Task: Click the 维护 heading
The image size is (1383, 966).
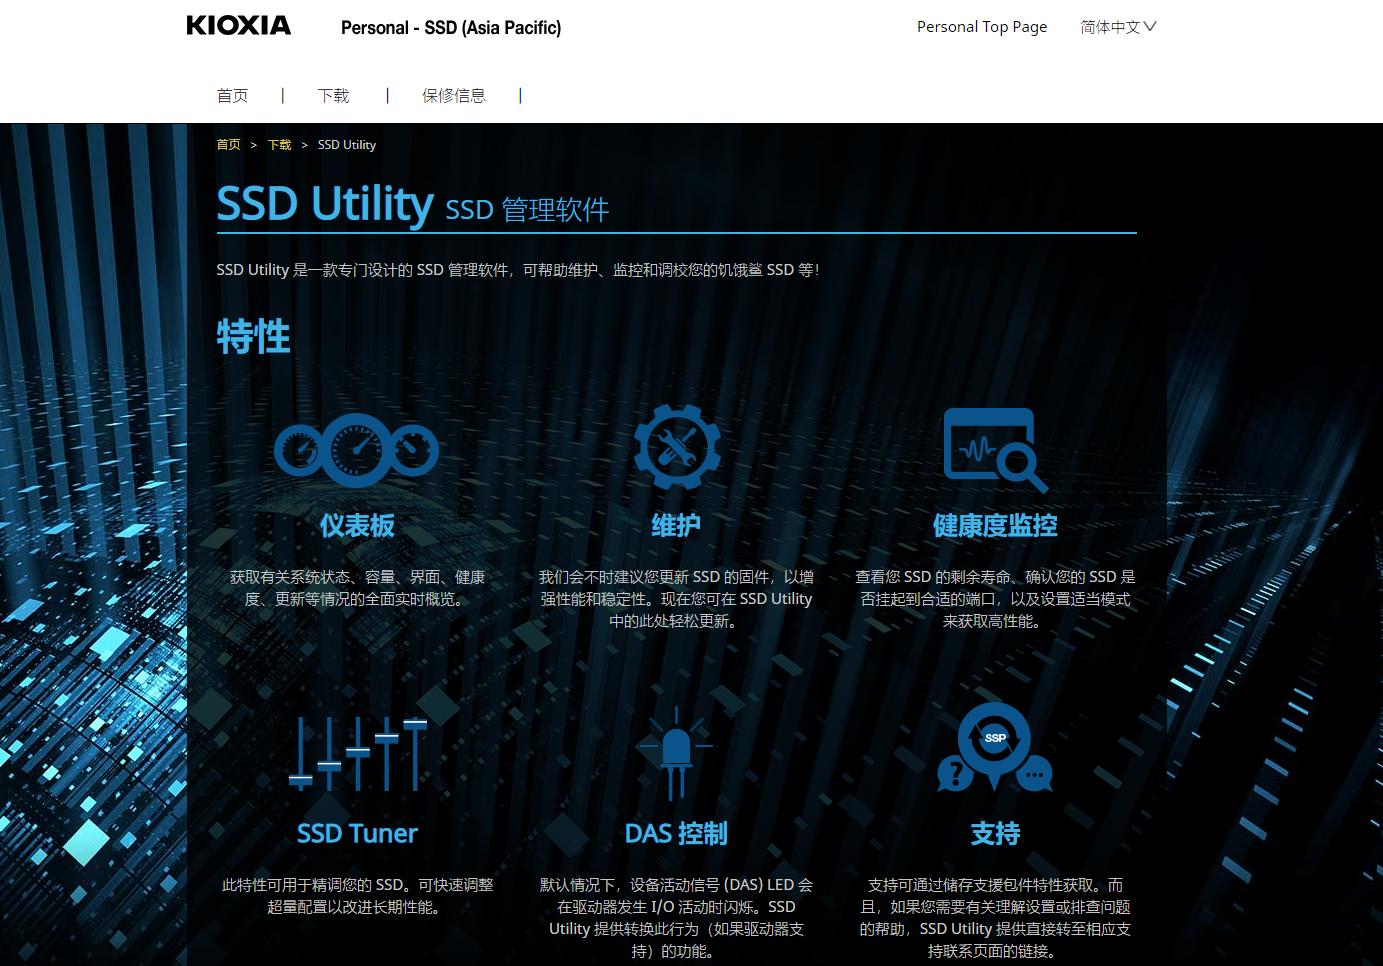Action: [676, 526]
